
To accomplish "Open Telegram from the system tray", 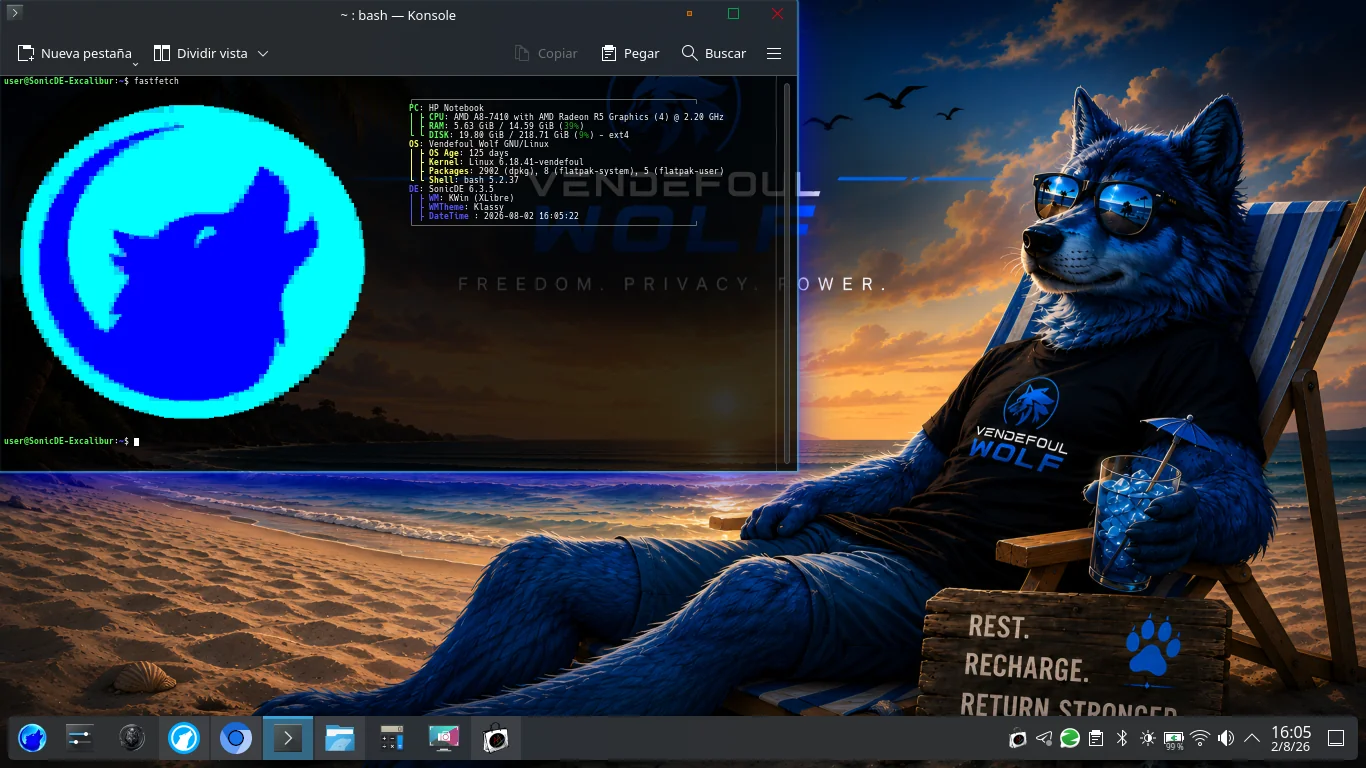I will [x=1044, y=739].
